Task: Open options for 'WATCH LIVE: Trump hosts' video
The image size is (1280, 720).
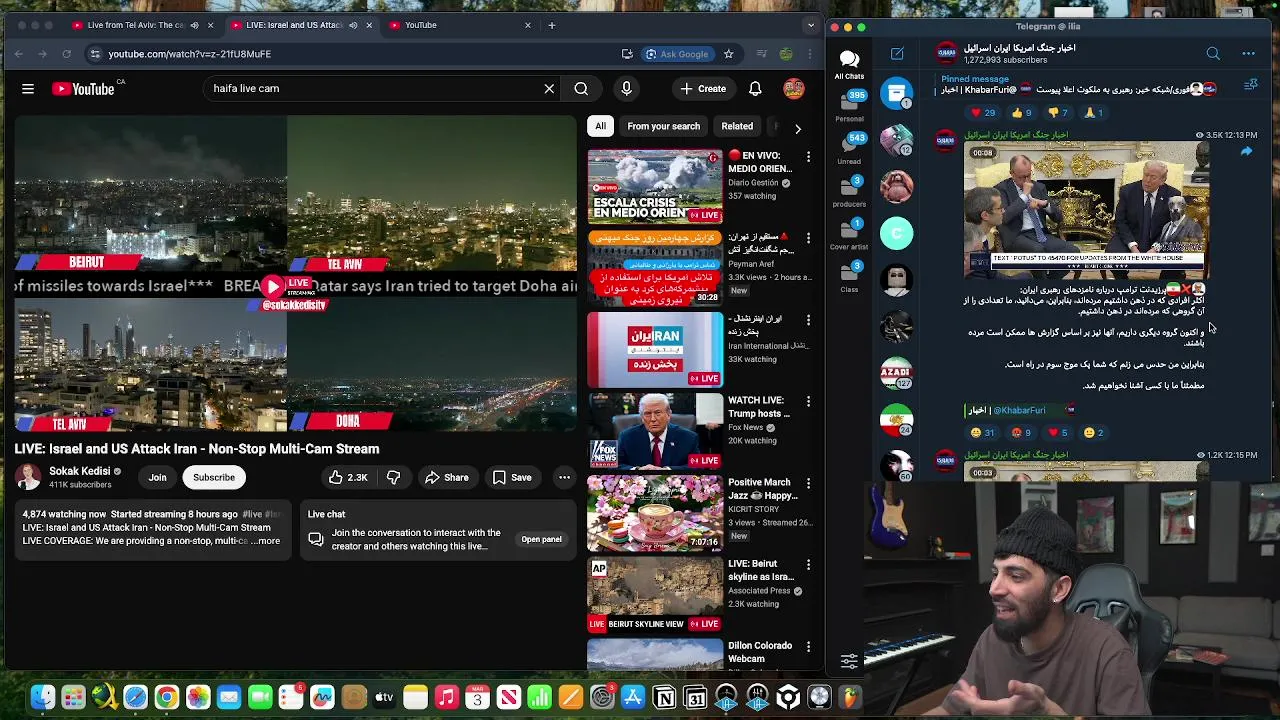Action: point(808,402)
